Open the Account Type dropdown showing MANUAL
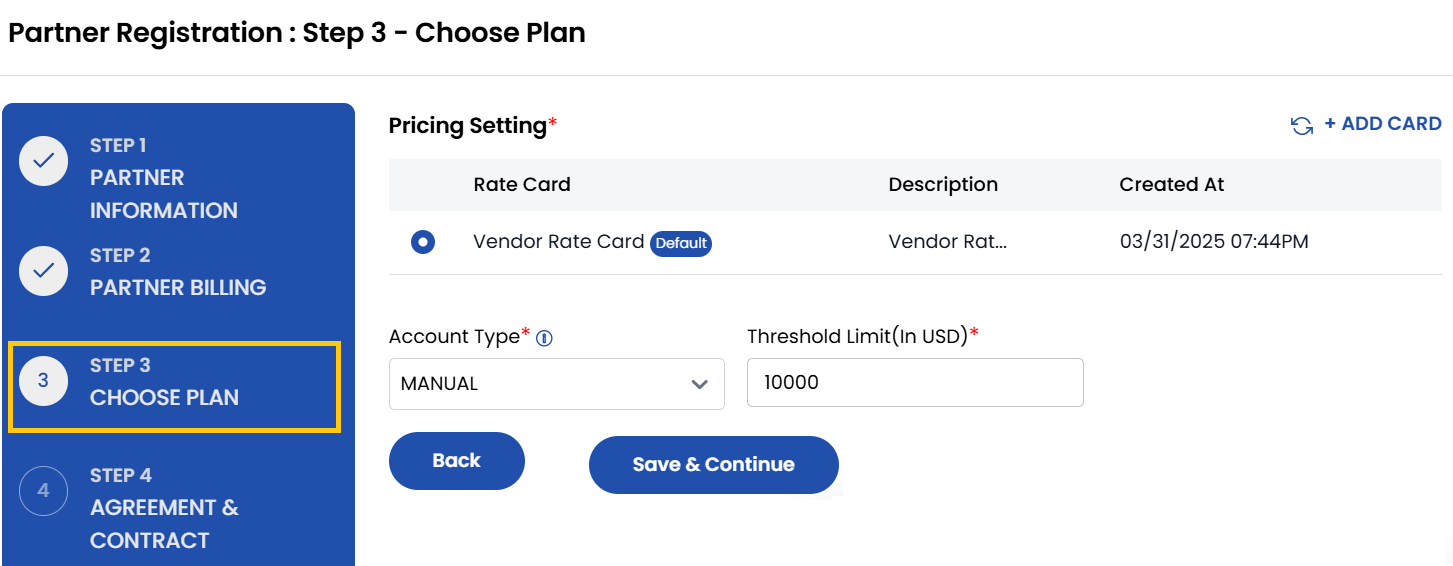The height and width of the screenshot is (566, 1453). (x=556, y=384)
